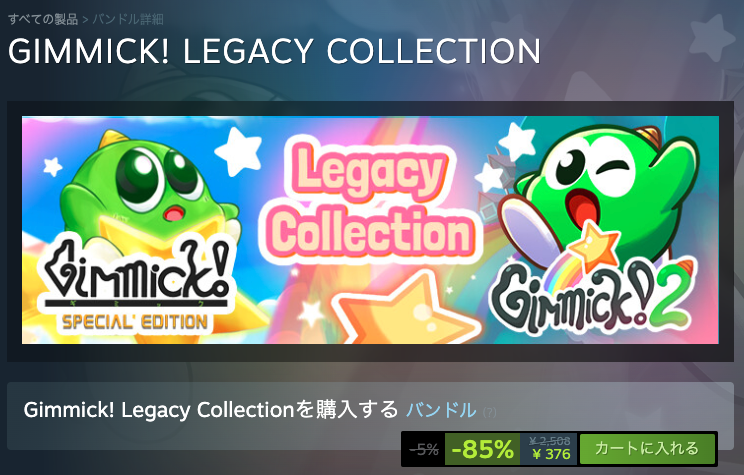Open the blue バンドル link

point(441,410)
